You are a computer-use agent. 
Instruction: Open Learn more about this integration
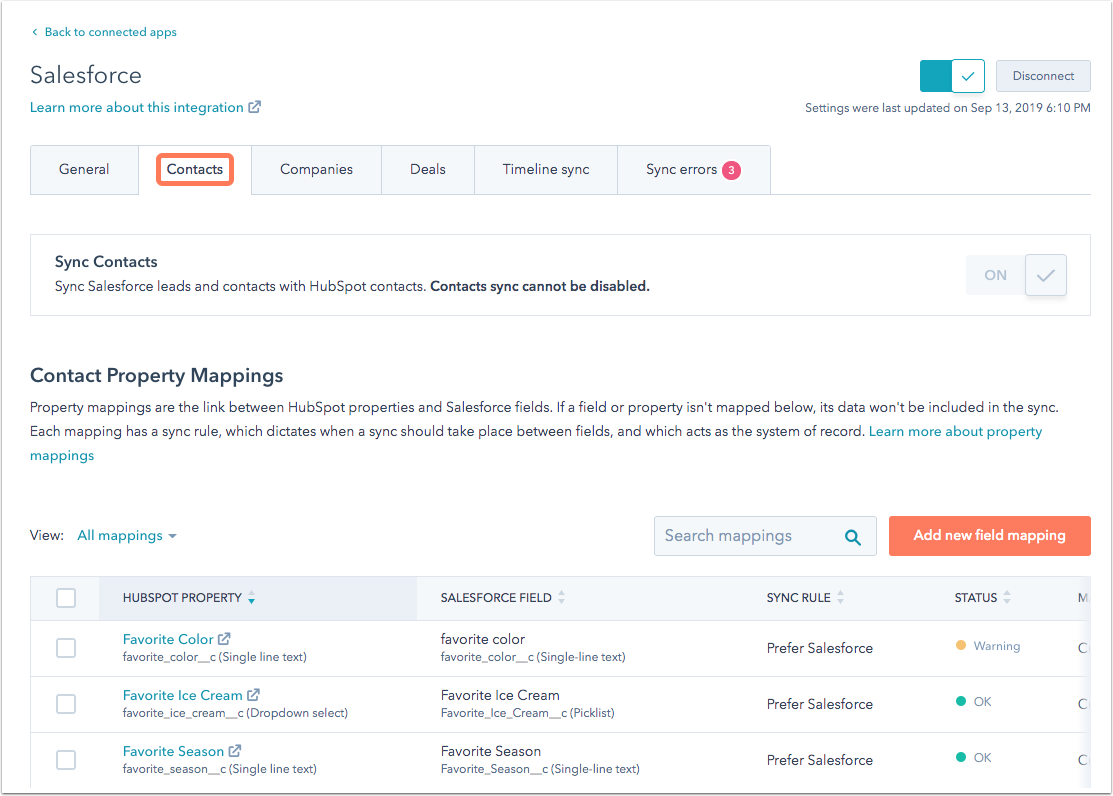pyautogui.click(x=137, y=107)
